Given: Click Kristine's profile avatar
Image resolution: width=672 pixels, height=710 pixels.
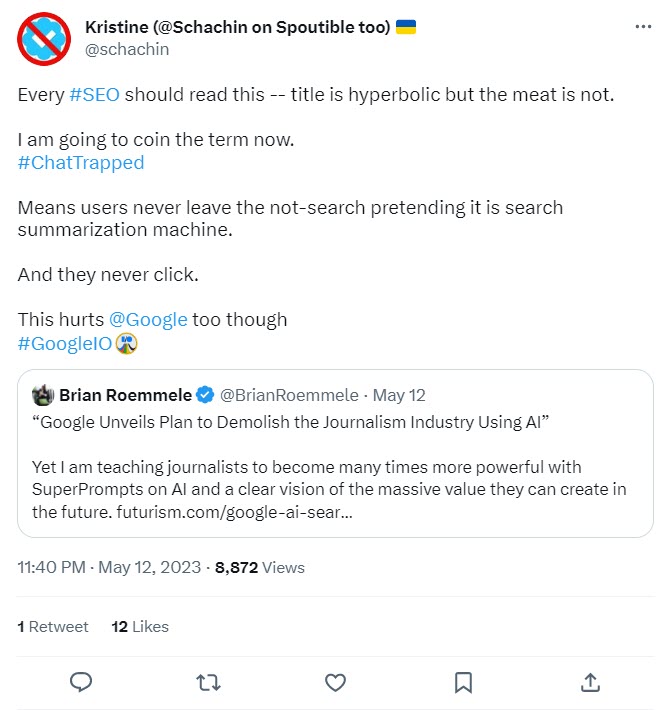Looking at the screenshot, I should click(x=44, y=37).
